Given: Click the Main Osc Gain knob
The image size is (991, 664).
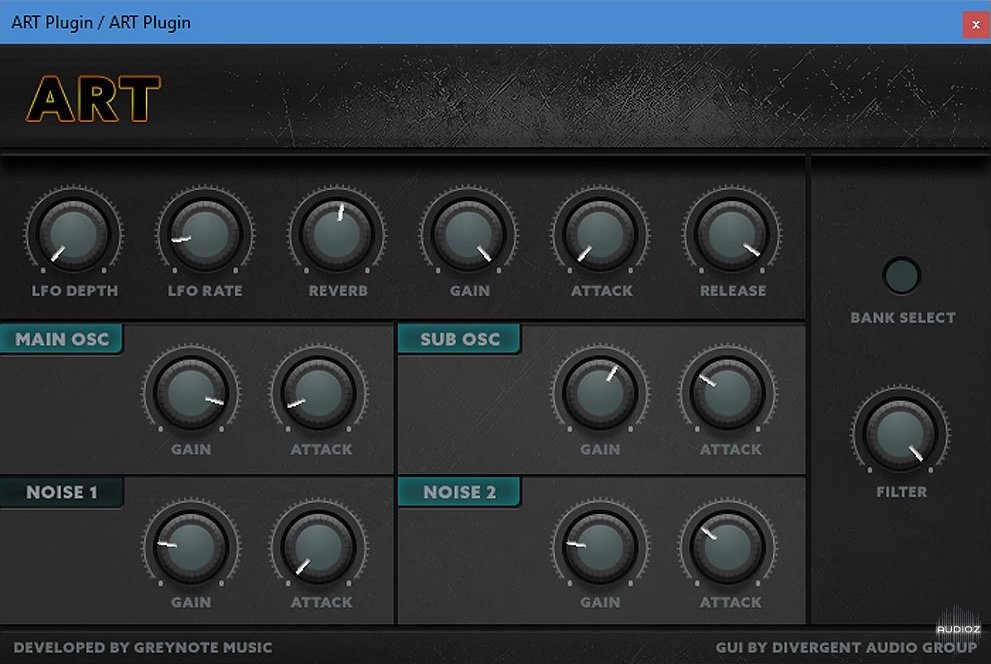Looking at the screenshot, I should click(190, 392).
